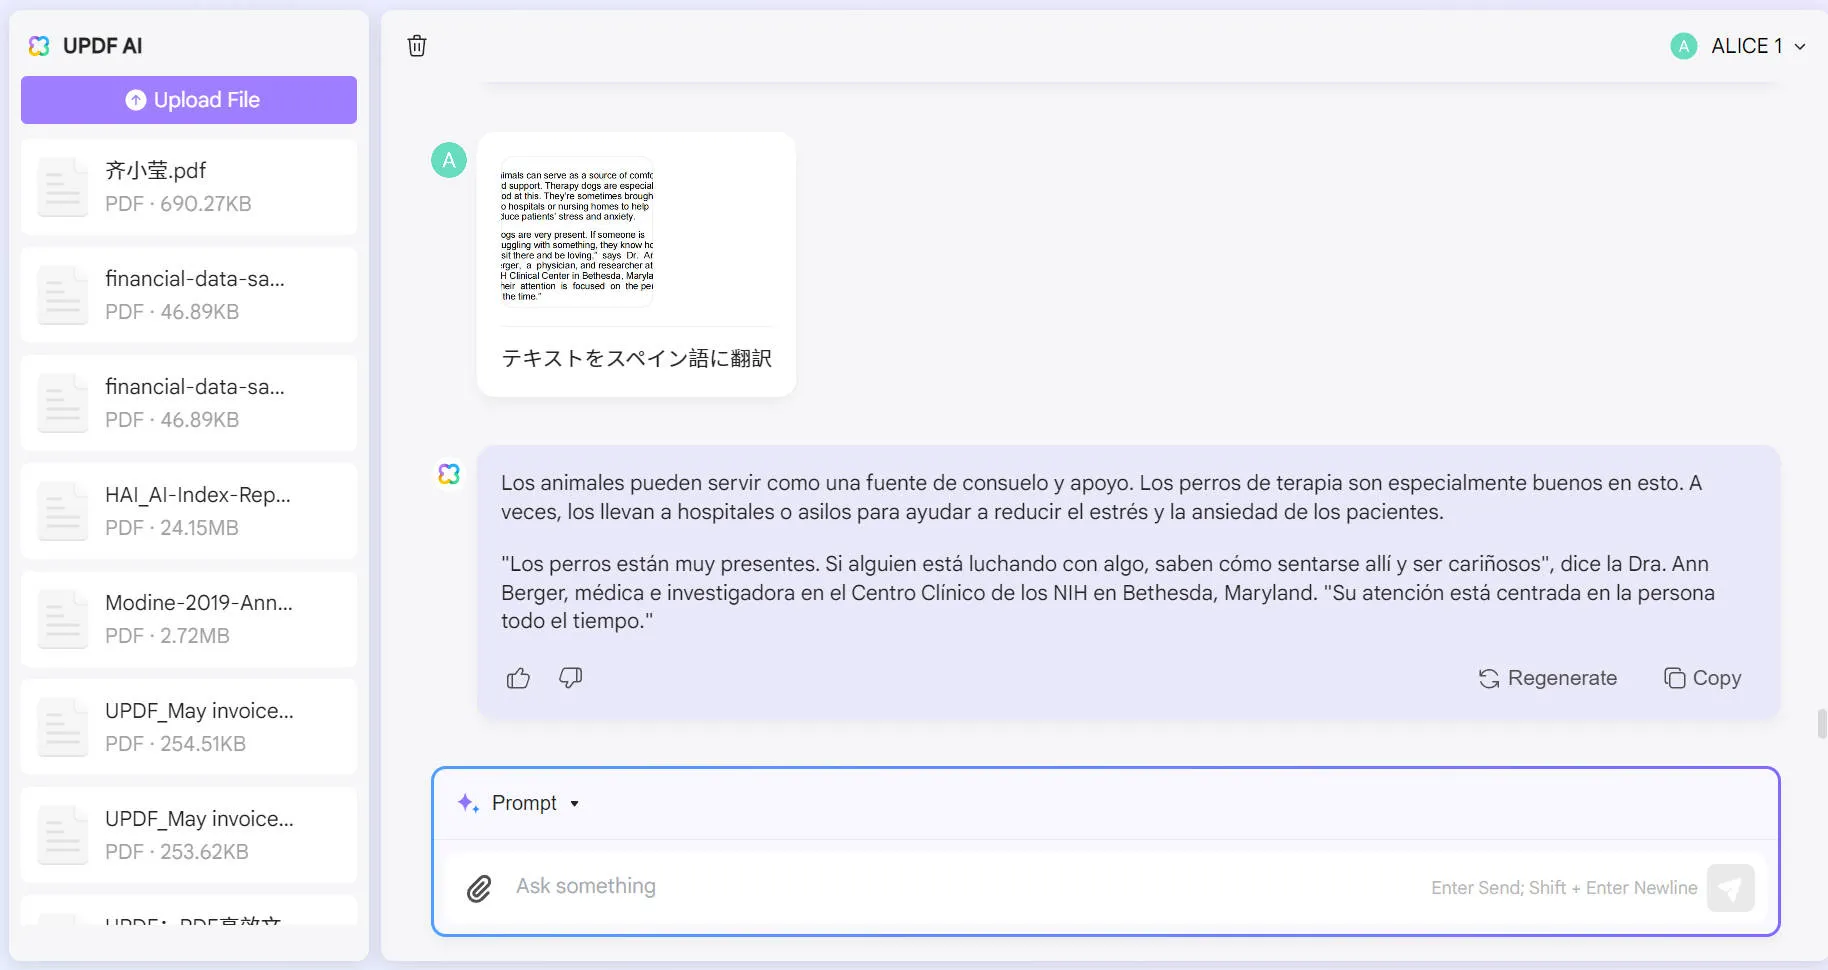The width and height of the screenshot is (1828, 970).
Task: Open Modine-2019-Ann PDF 2.72MB
Action: 189,619
